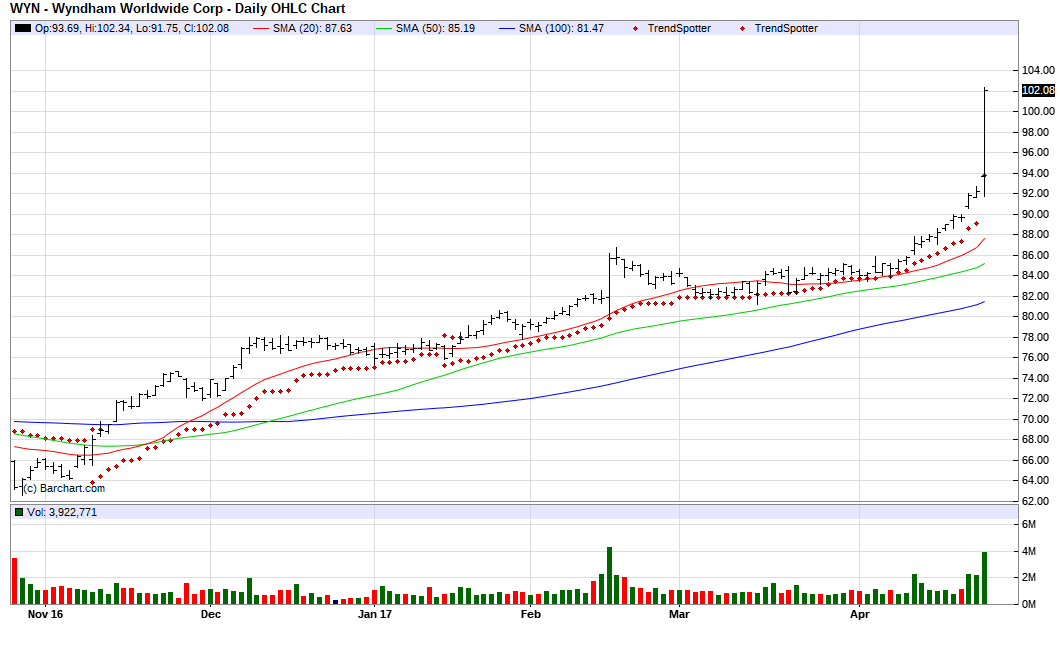Click the 74.00 price axis label
Viewport: 1060px width, 645px height.
click(x=1038, y=378)
